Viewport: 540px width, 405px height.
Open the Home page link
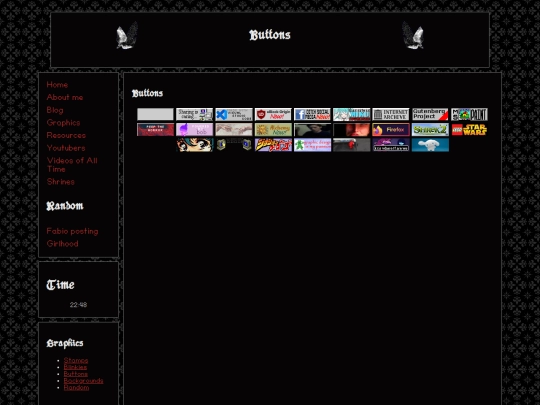click(x=57, y=85)
